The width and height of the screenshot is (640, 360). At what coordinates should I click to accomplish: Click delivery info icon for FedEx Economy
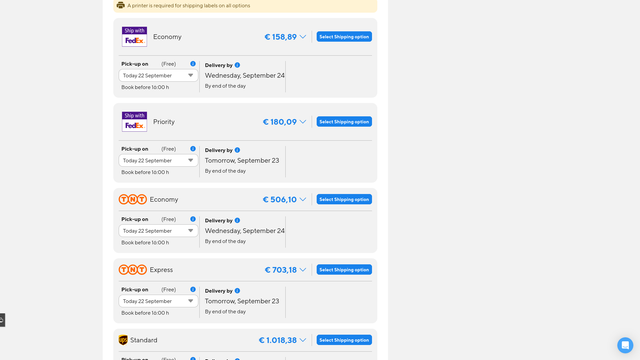click(237, 65)
